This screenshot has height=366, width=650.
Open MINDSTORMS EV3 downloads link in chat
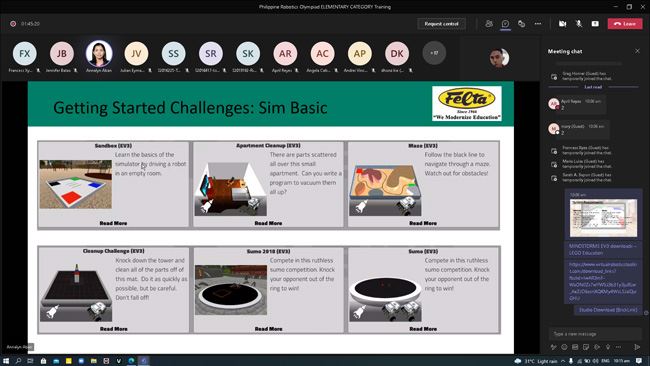[603, 249]
